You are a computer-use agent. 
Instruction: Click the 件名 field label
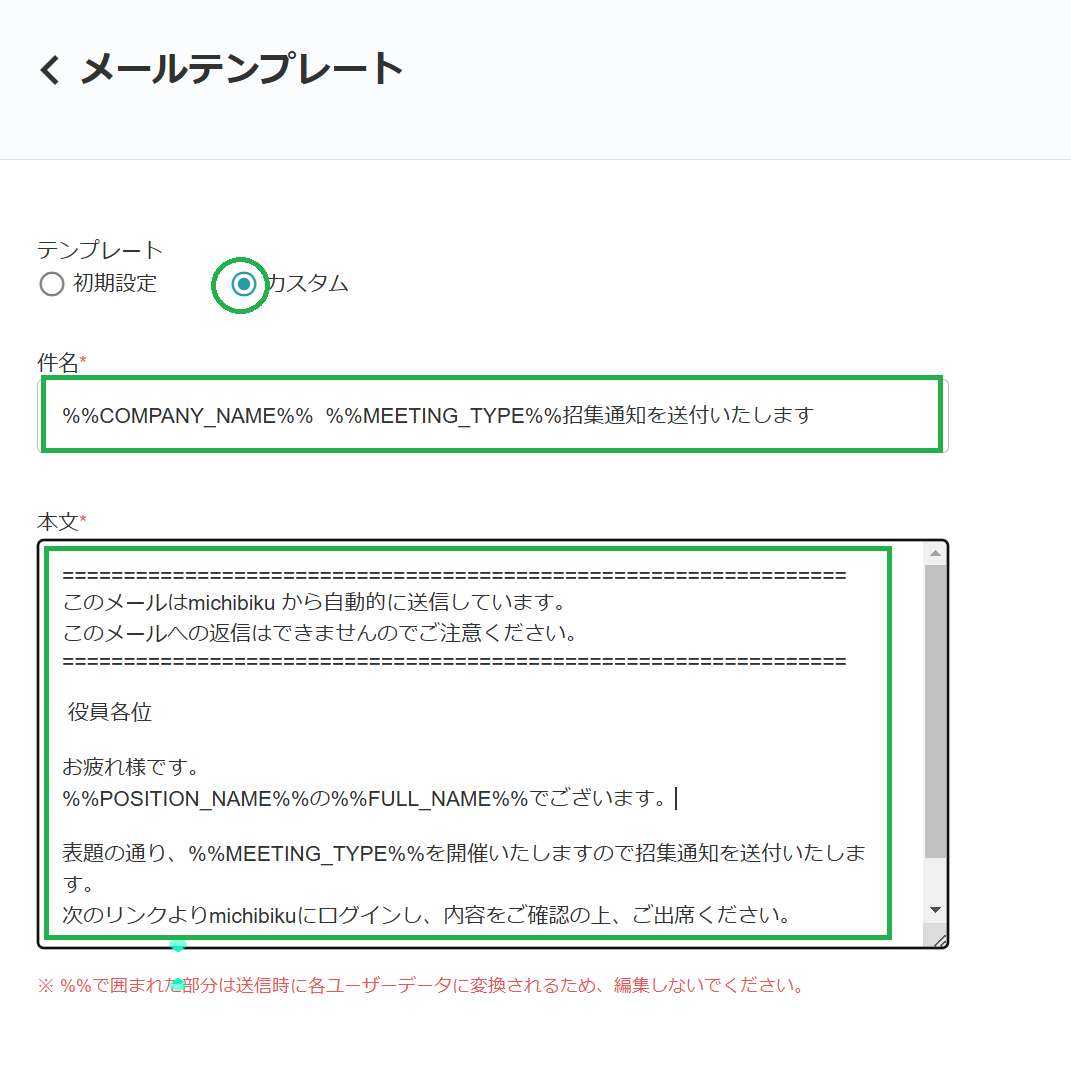coord(56,363)
